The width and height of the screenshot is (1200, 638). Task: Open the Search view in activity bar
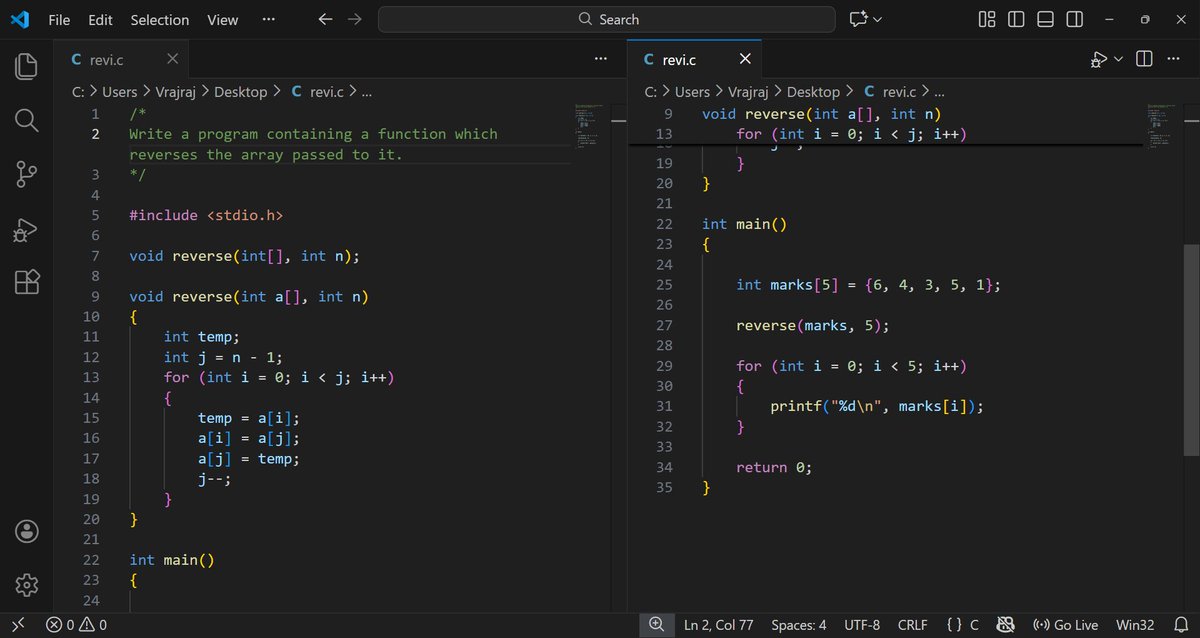click(27, 121)
